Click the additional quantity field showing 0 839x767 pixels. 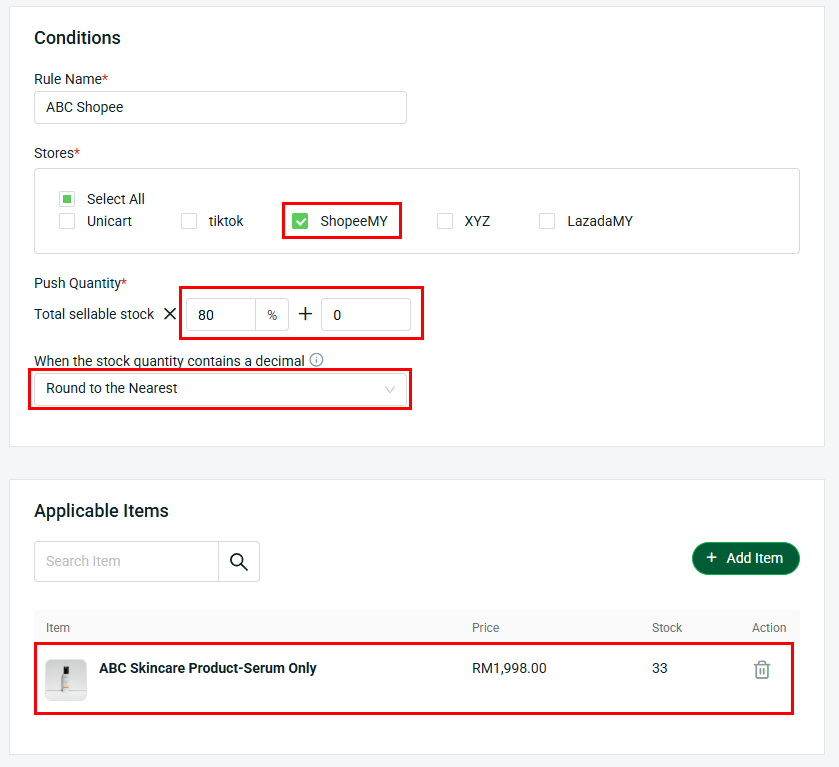[x=365, y=315]
